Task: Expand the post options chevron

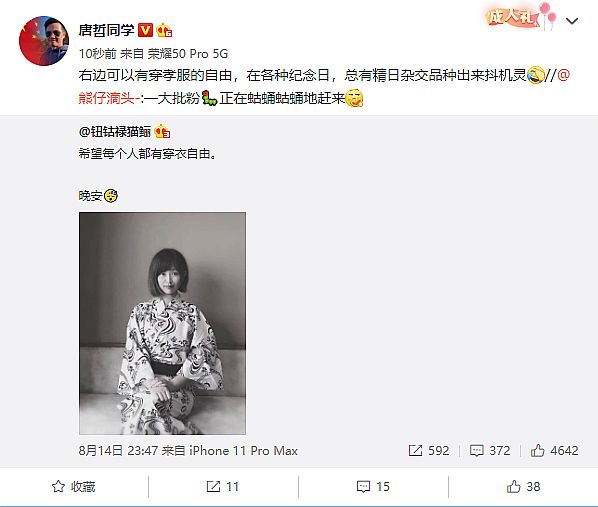Action: coord(572,21)
